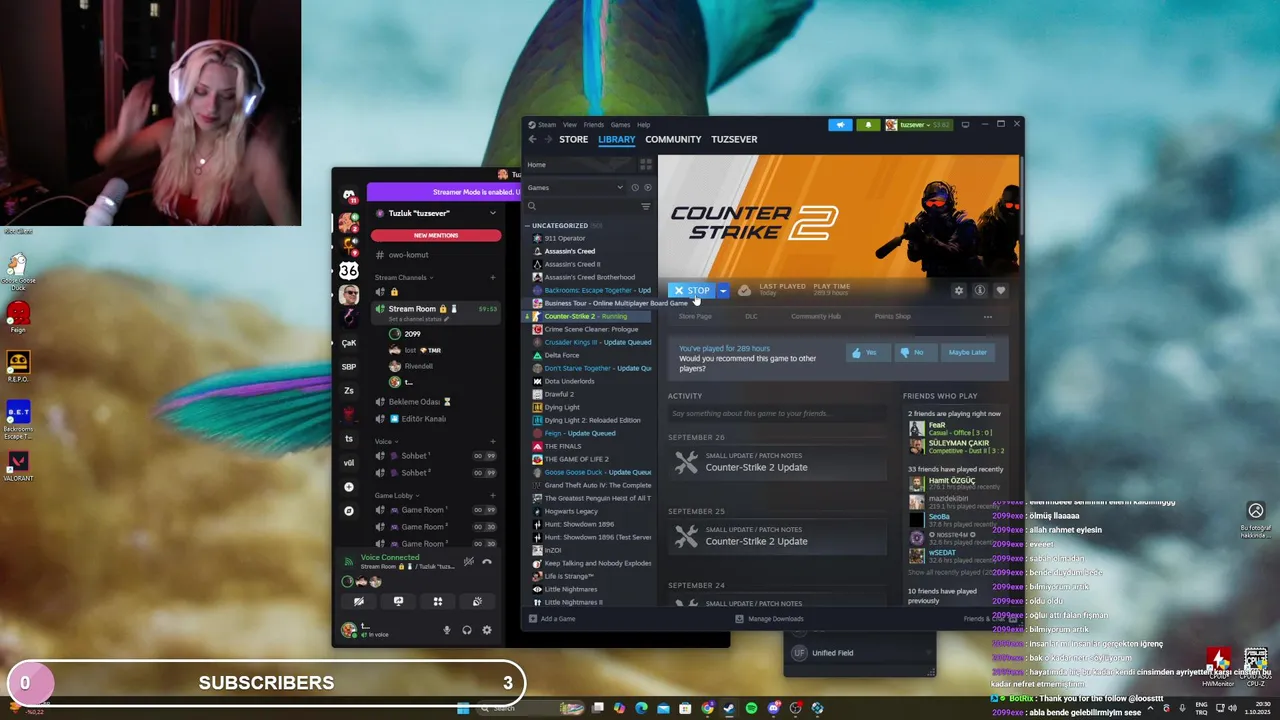1280x720 pixels.
Task: Open more links ellipsis in game nav
Action: (988, 317)
